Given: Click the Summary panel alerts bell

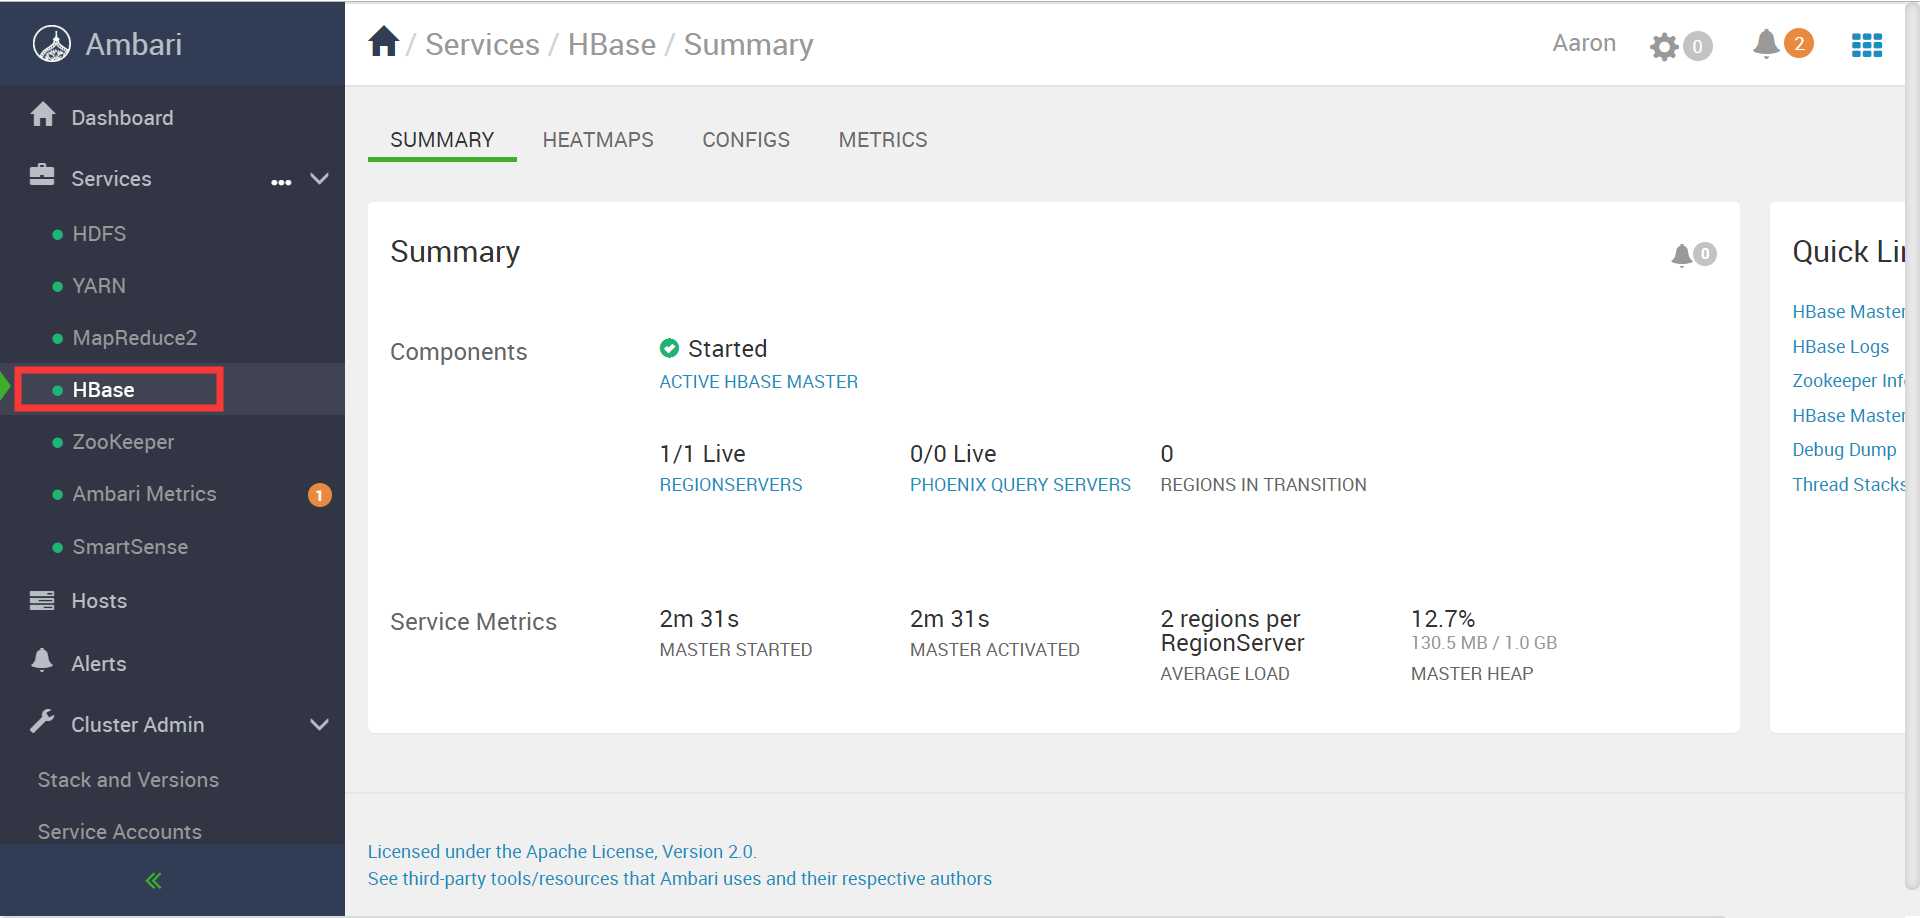Looking at the screenshot, I should click(x=1682, y=255).
